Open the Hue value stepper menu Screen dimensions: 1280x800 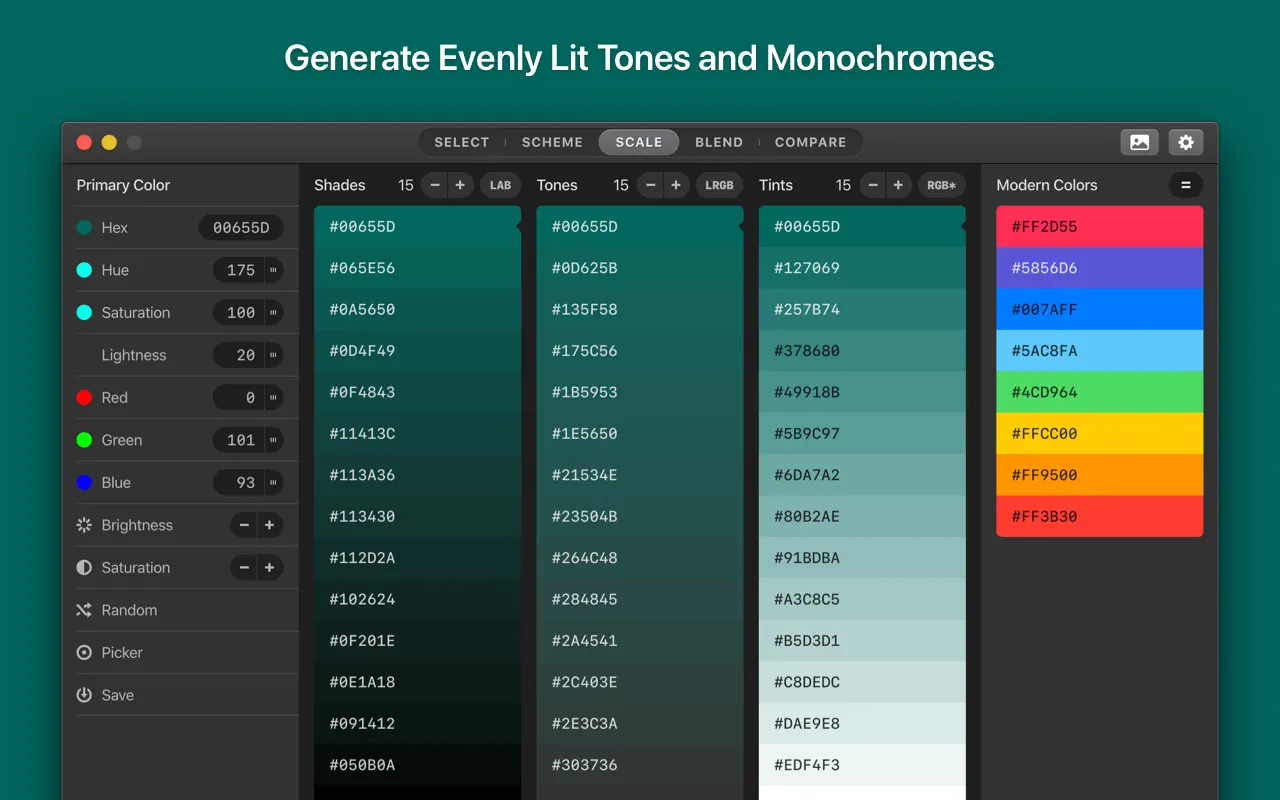[x=272, y=270]
